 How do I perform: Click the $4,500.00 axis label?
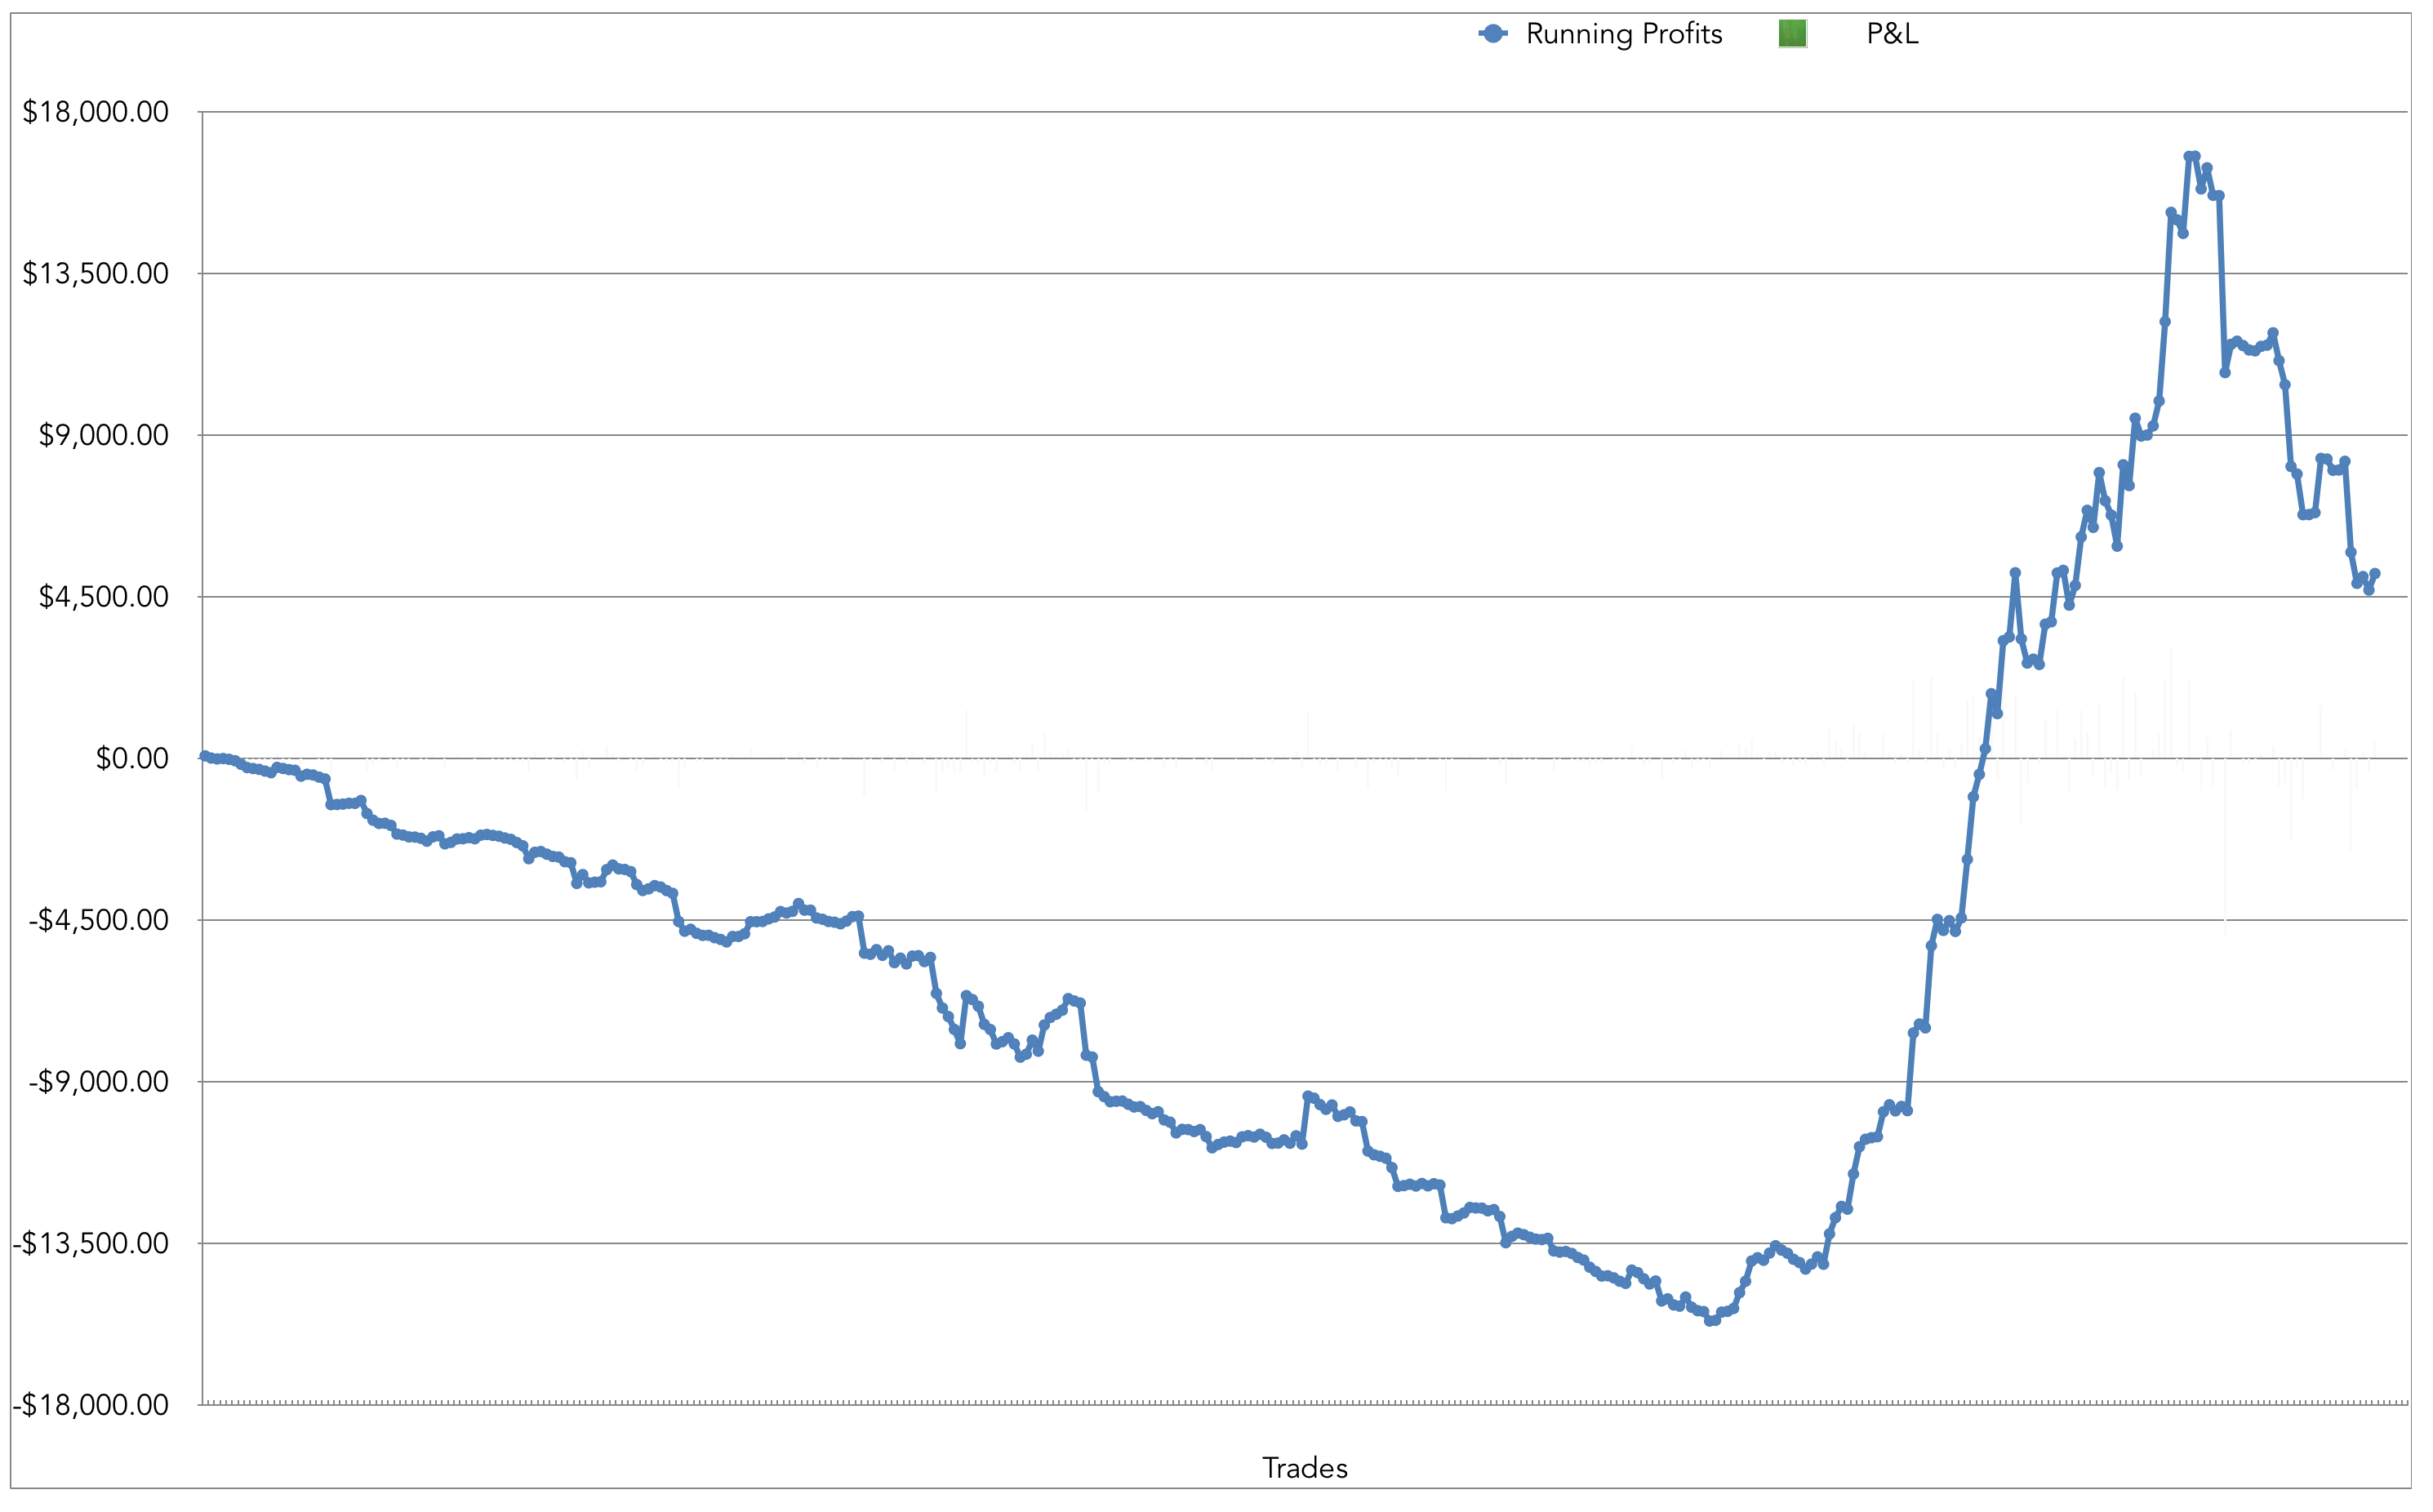103,597
